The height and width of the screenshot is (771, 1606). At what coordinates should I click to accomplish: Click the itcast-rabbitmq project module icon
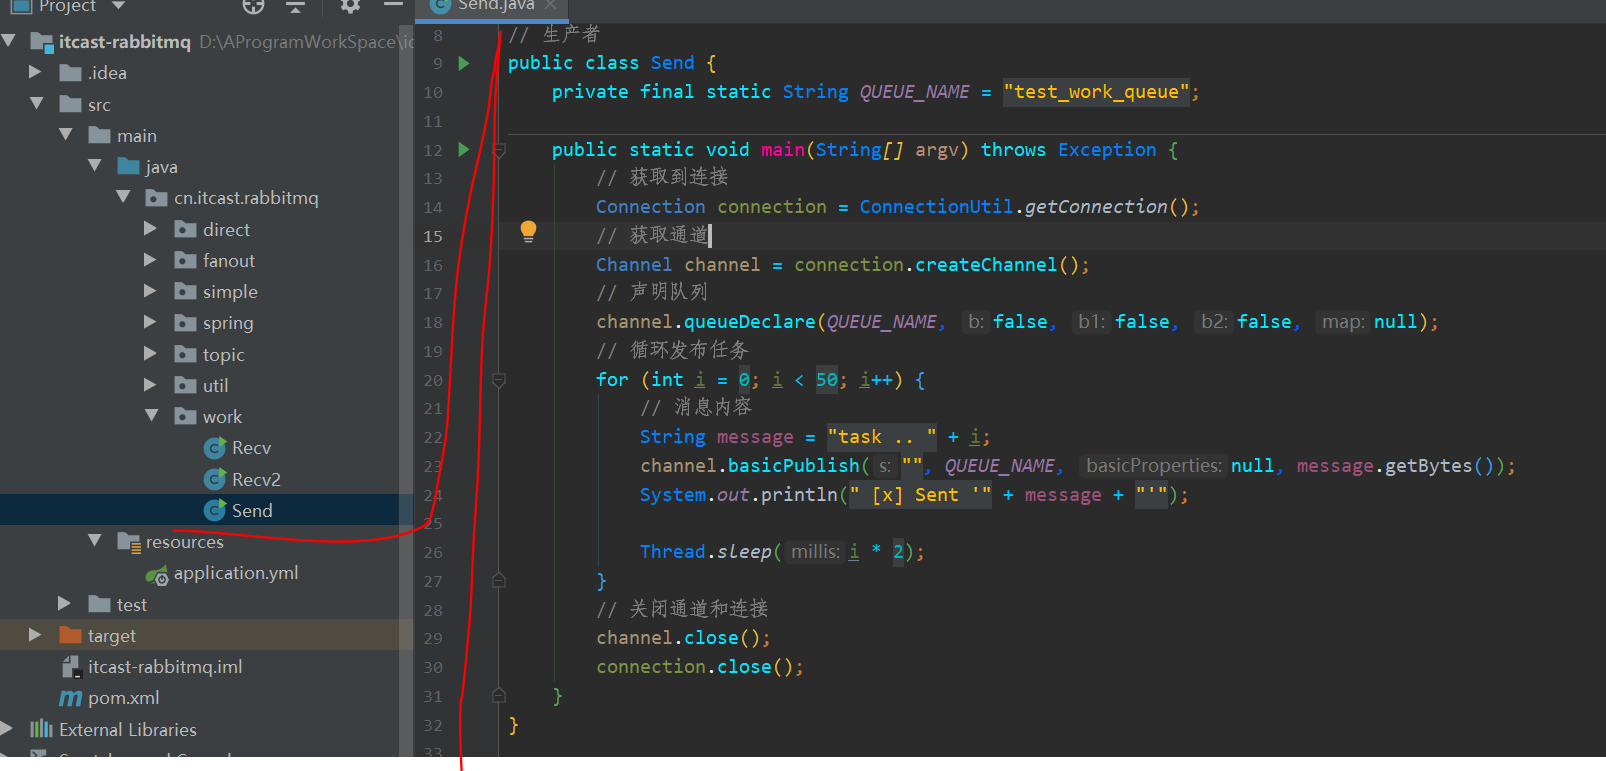[41, 42]
